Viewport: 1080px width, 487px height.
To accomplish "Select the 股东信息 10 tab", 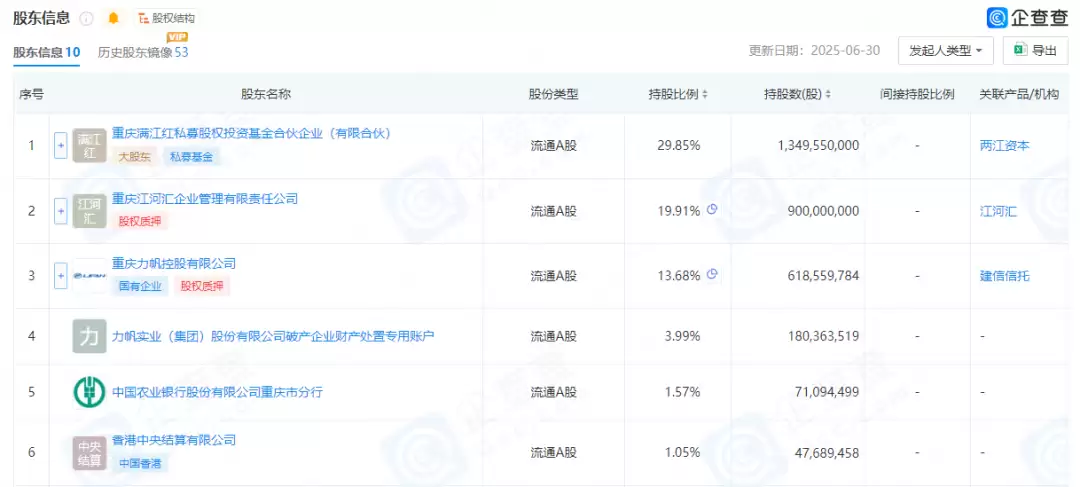I will [x=46, y=52].
